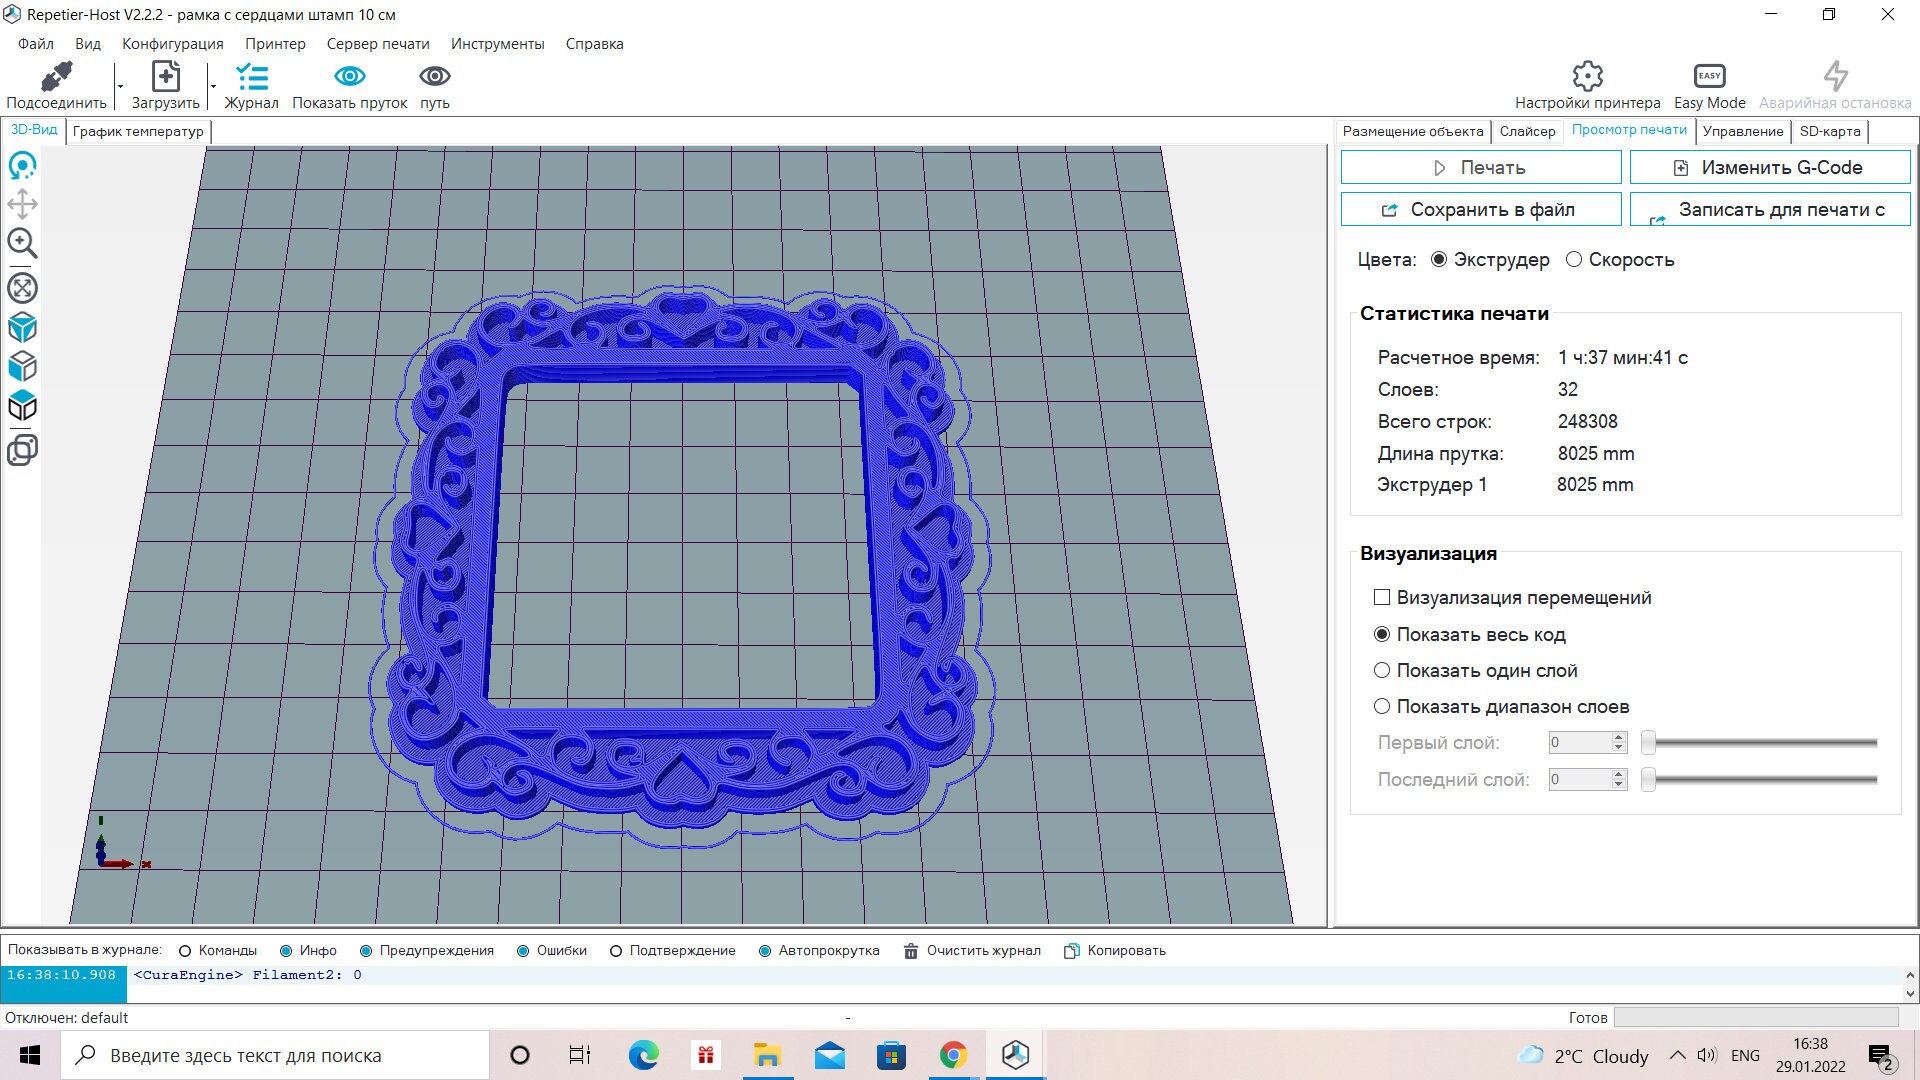The image size is (1920, 1080).
Task: Switch colors to Скорость radio option
Action: click(1575, 259)
